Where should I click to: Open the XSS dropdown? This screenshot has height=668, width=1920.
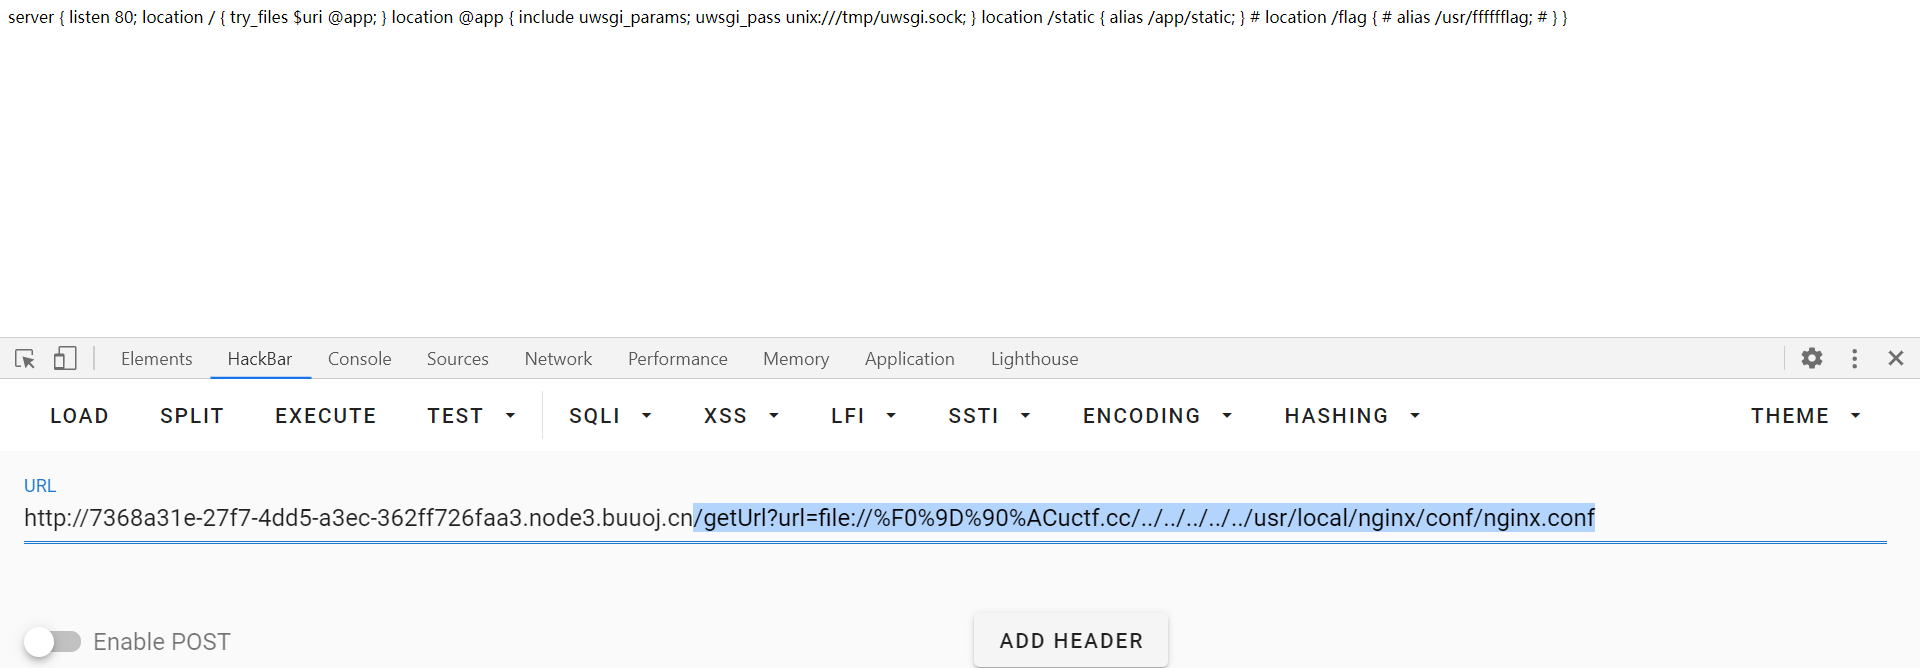pos(740,416)
